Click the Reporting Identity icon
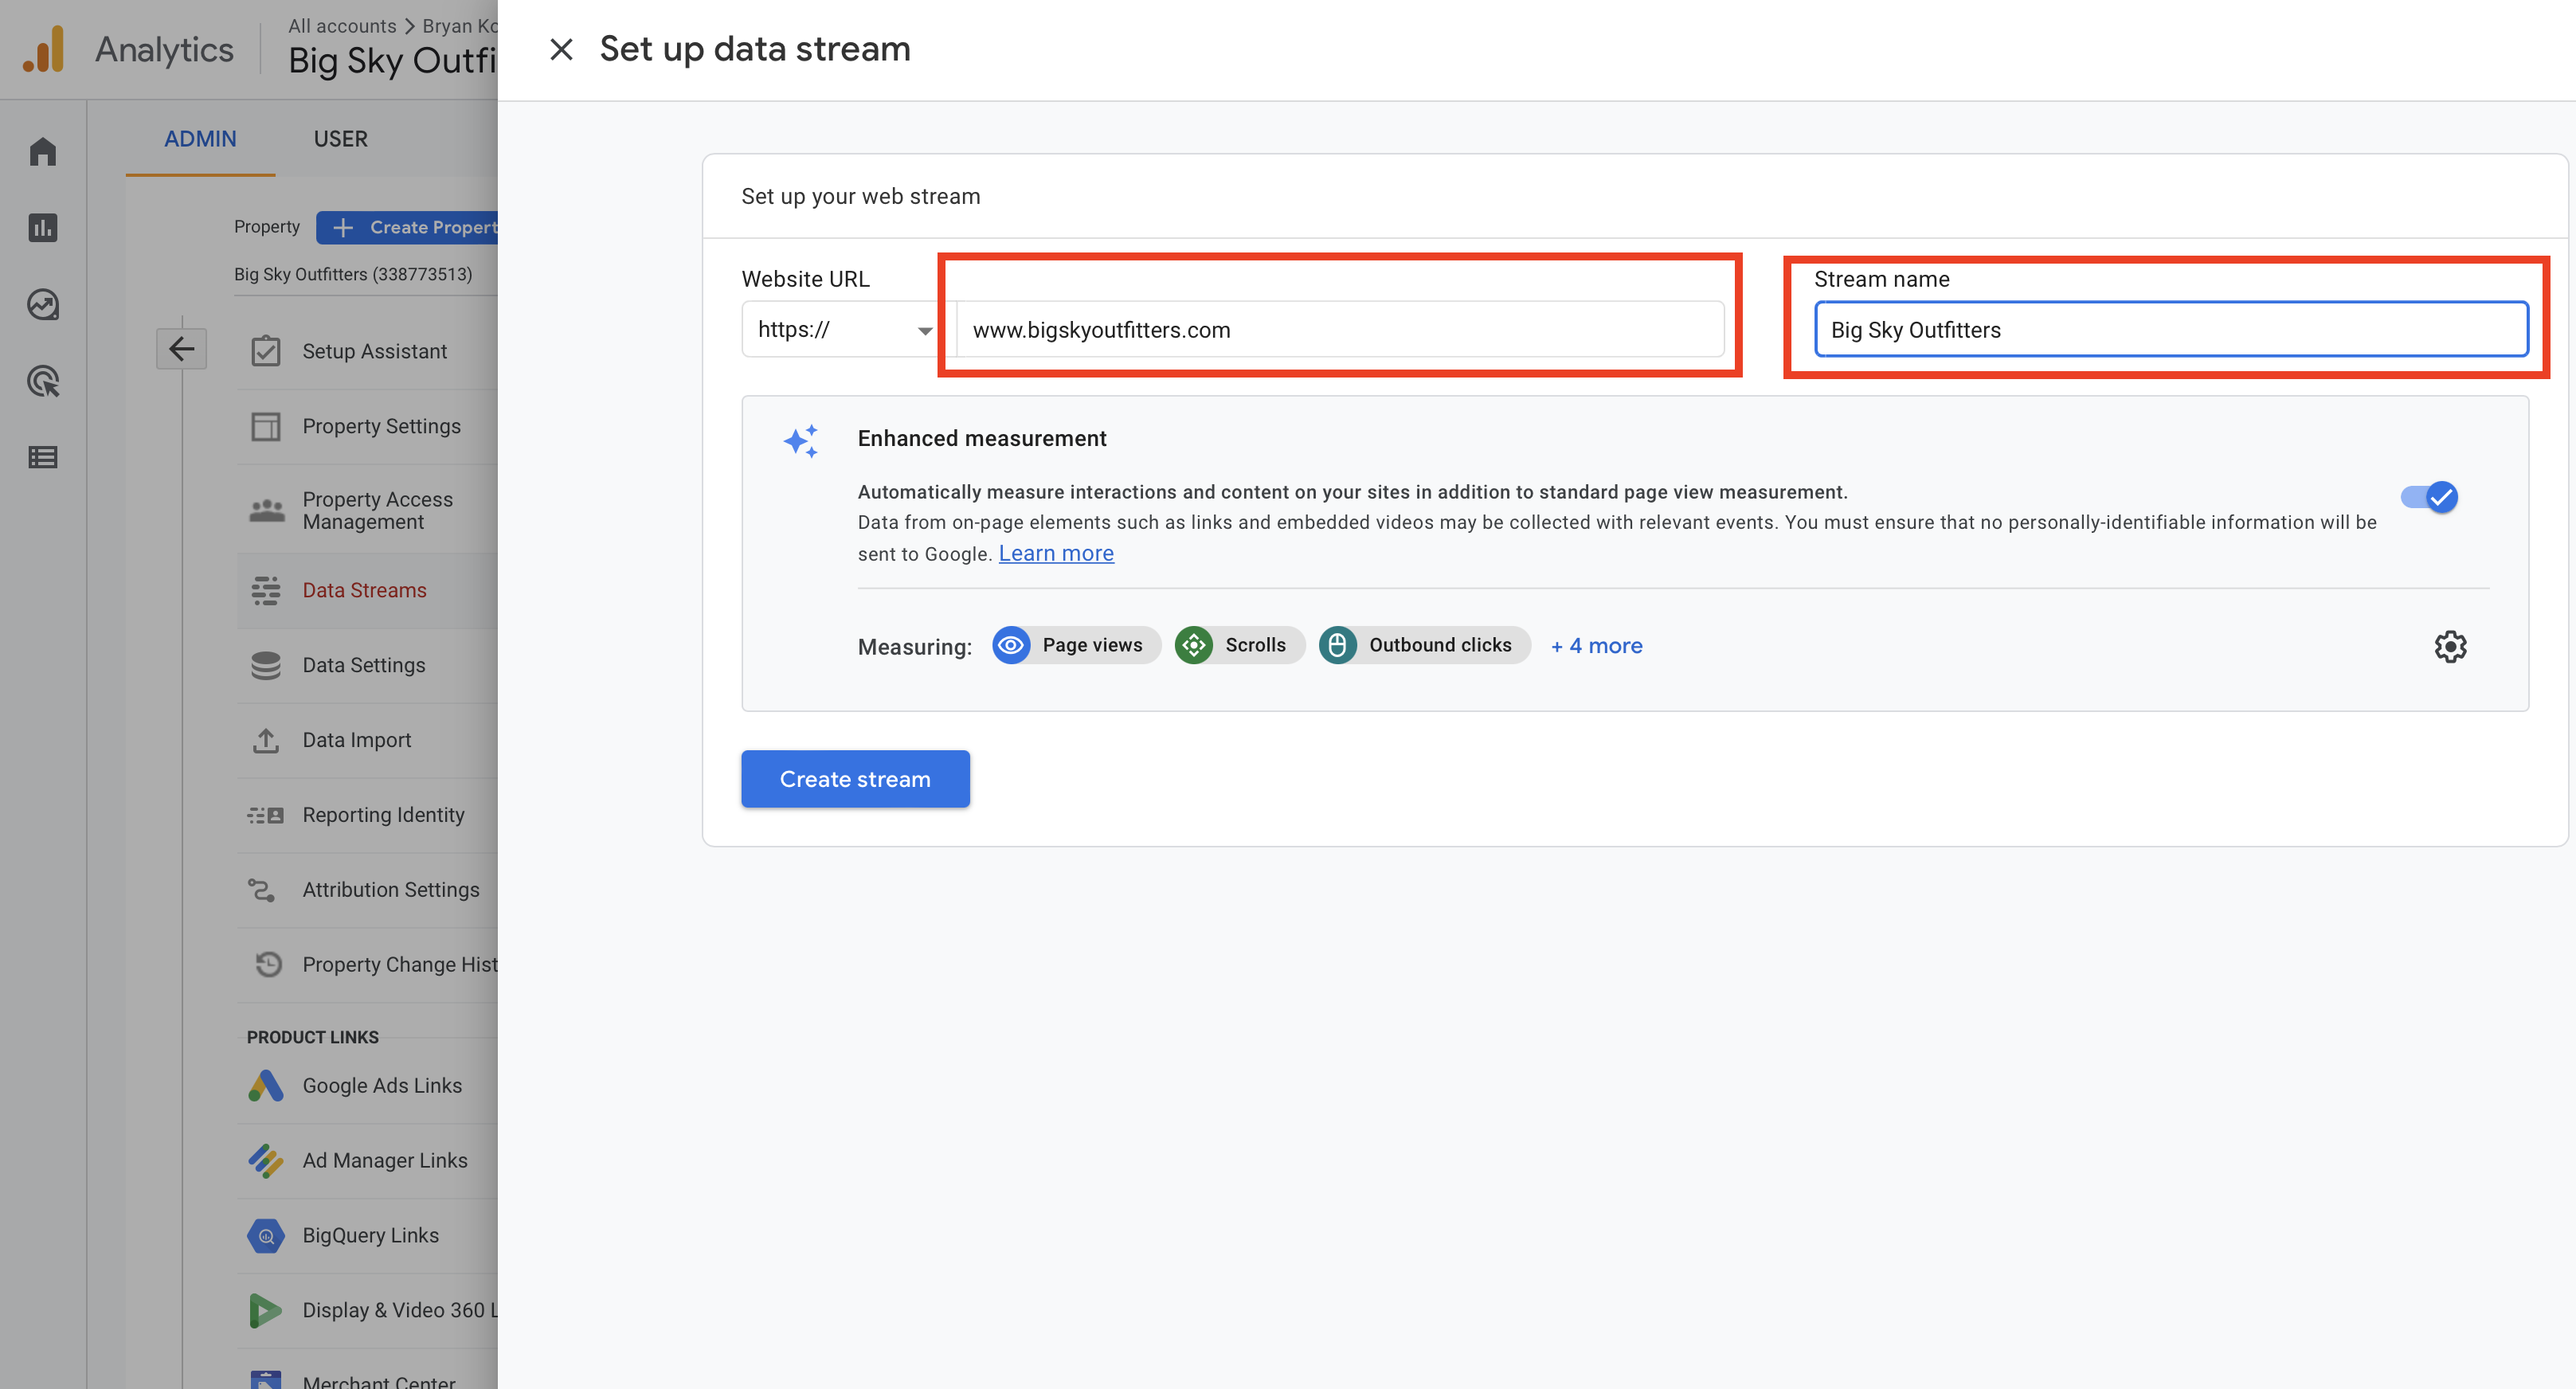Viewport: 2576px width, 1389px height. coord(266,815)
